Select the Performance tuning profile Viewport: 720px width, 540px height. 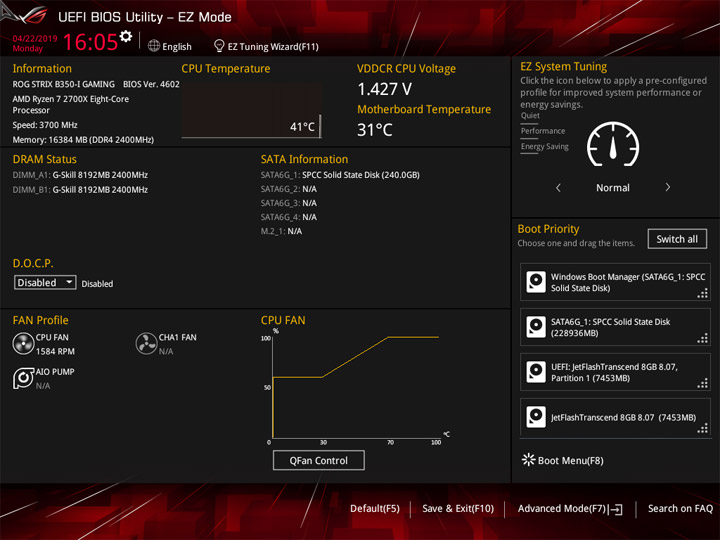pyautogui.click(x=543, y=131)
